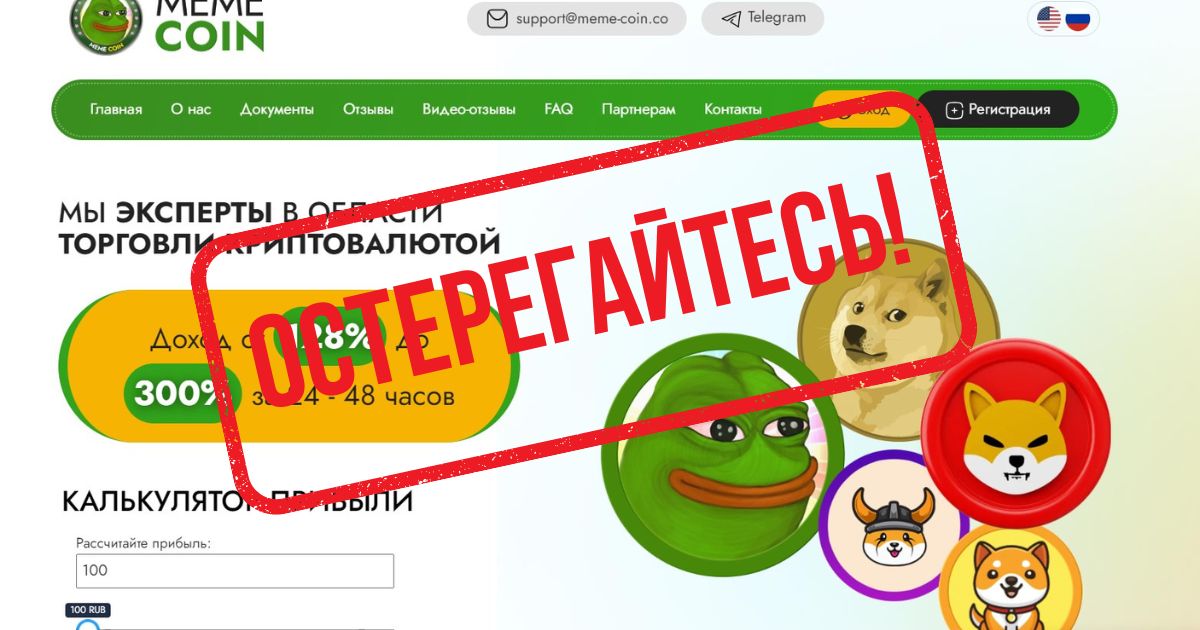Open Видео-отзывы page
This screenshot has height=630, width=1200.
(x=469, y=109)
